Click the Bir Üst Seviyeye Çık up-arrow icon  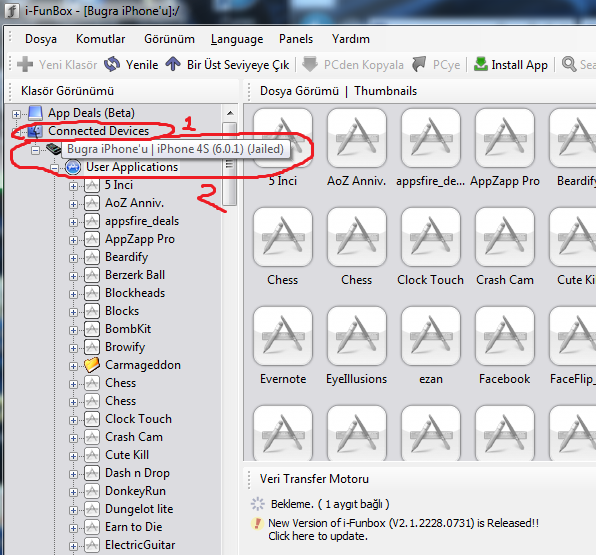point(173,64)
